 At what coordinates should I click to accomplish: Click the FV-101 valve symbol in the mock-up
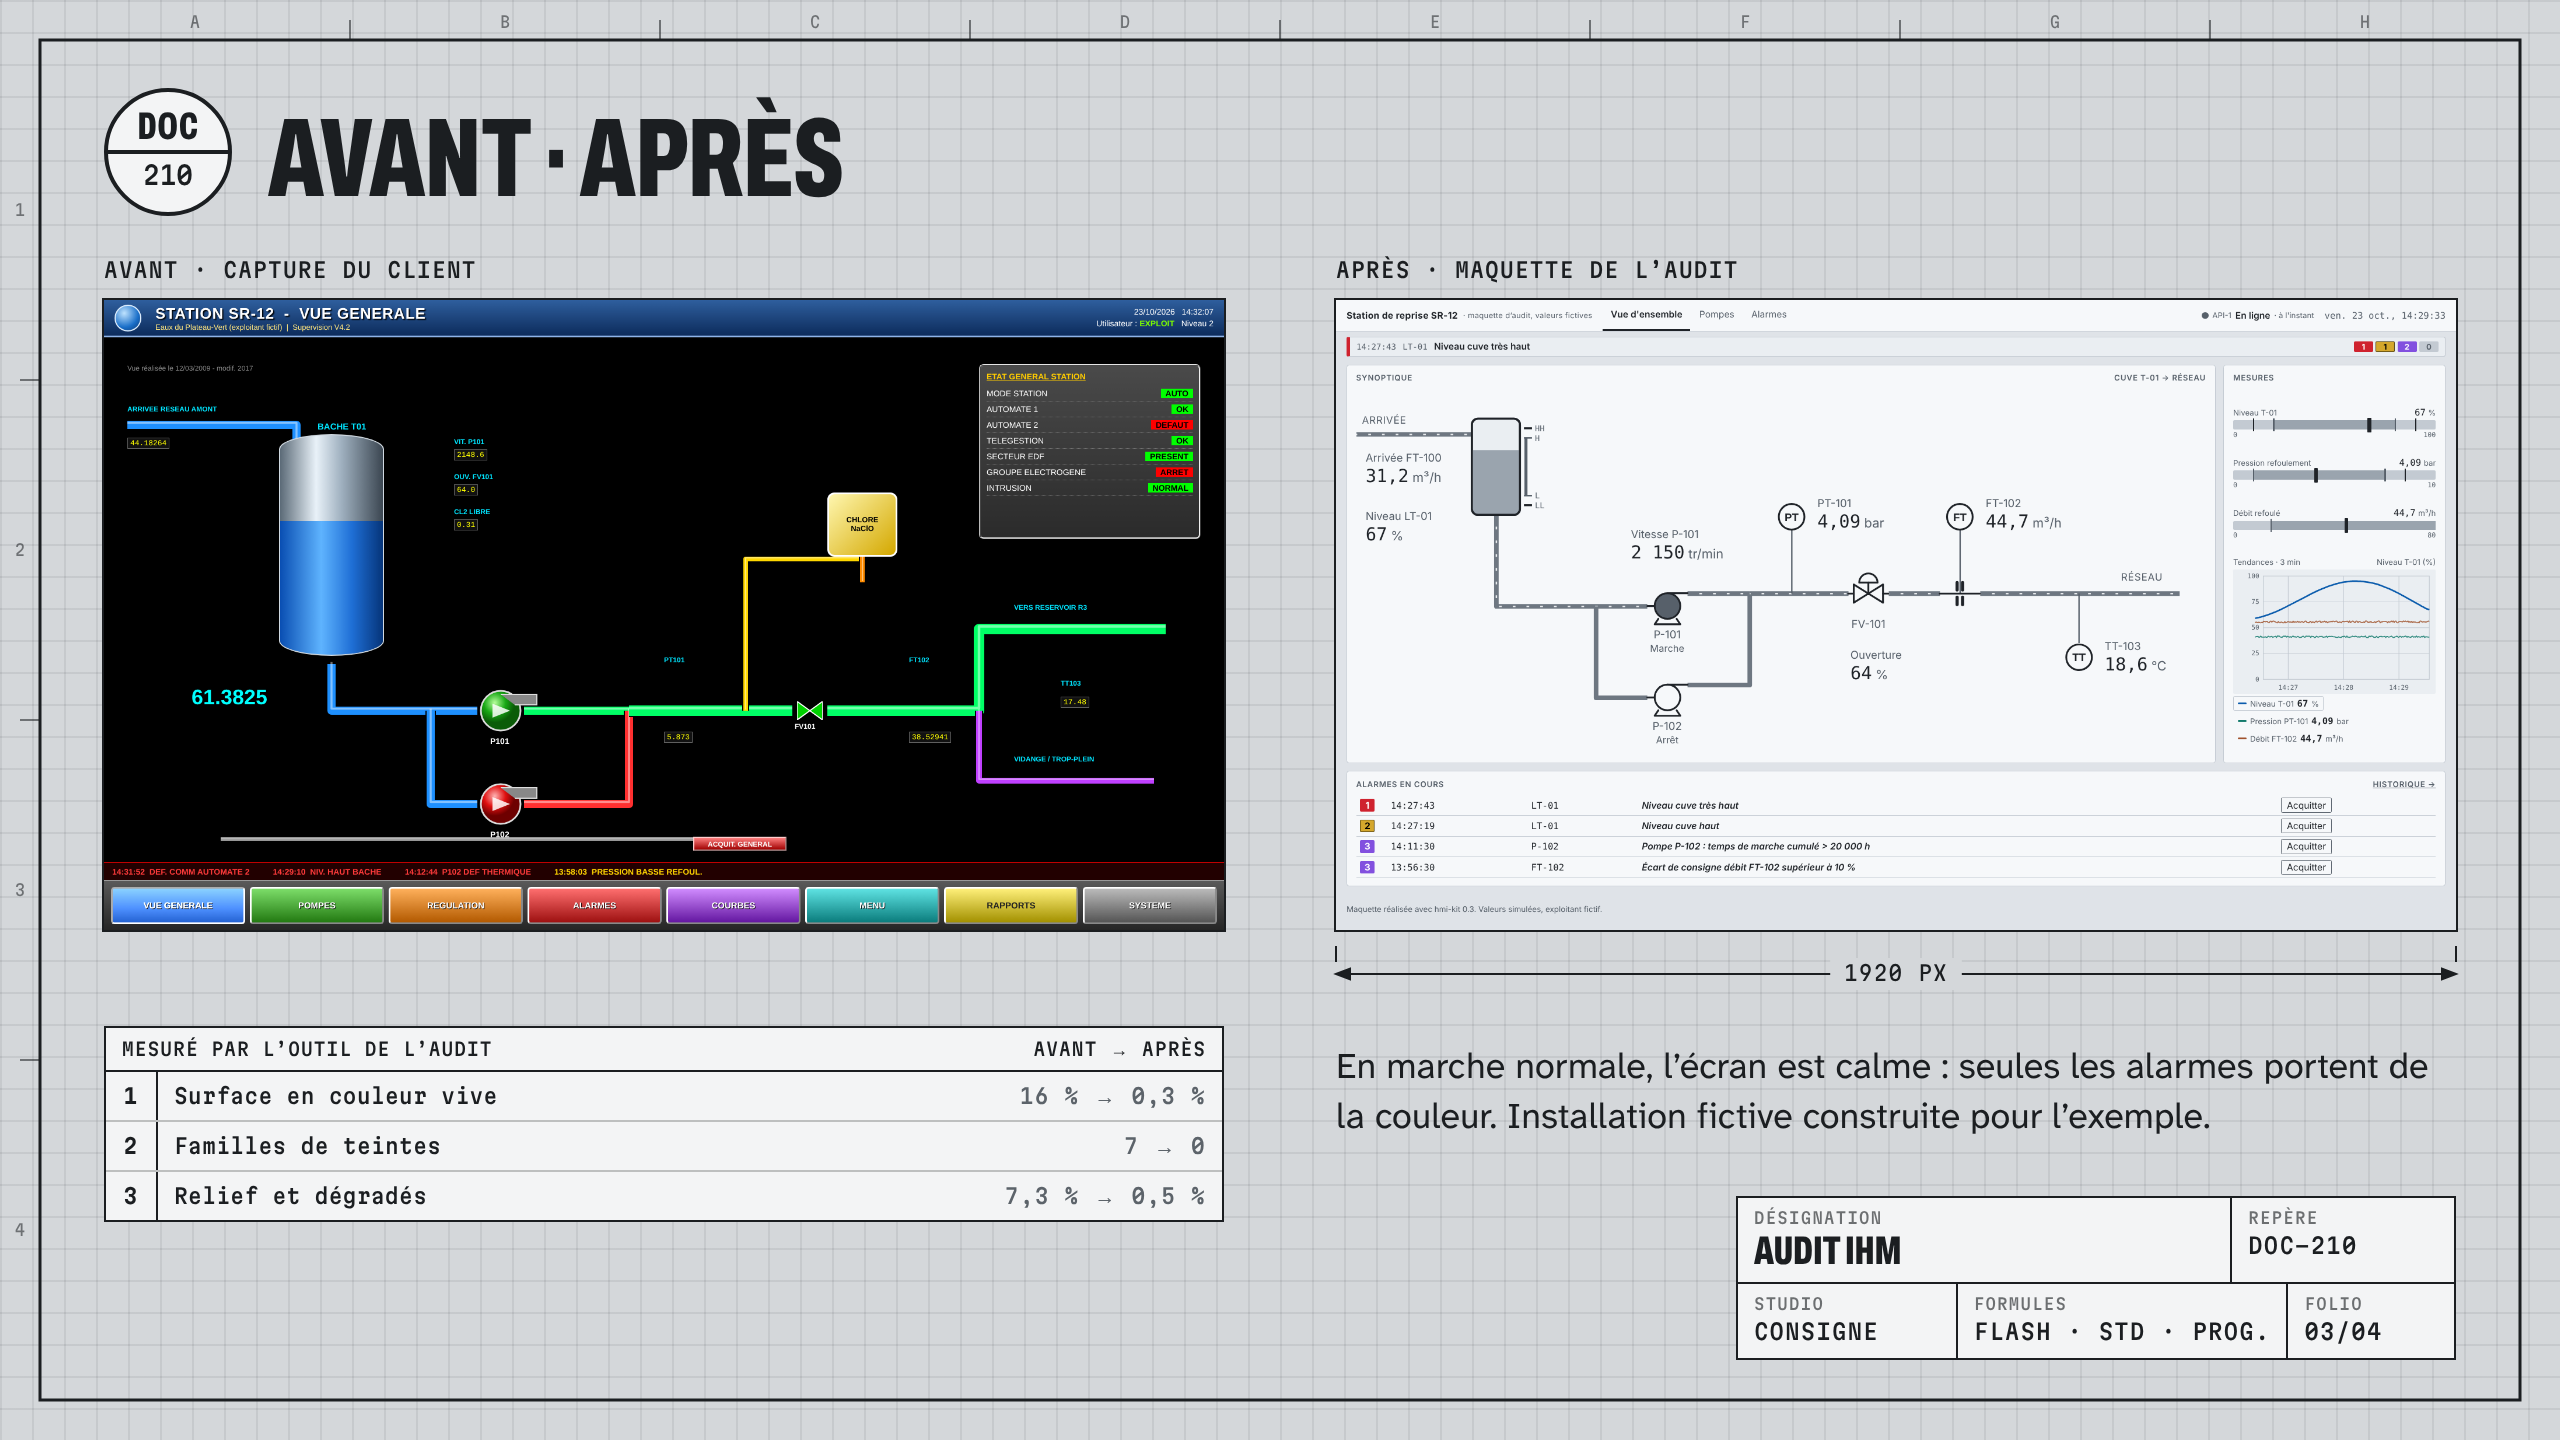(1868, 589)
